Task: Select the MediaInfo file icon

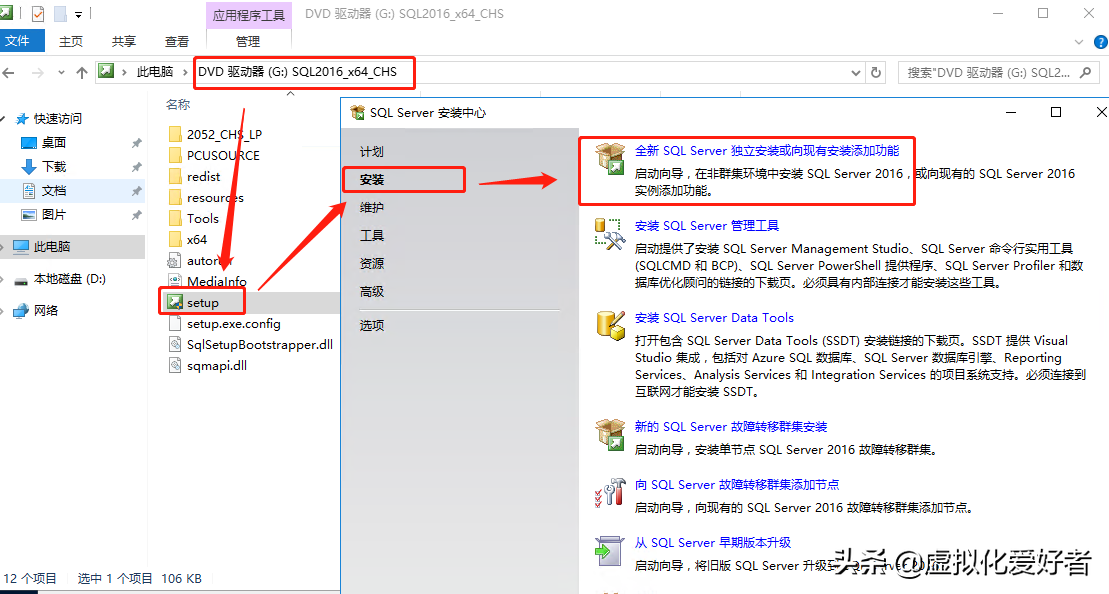Action: pyautogui.click(x=175, y=281)
